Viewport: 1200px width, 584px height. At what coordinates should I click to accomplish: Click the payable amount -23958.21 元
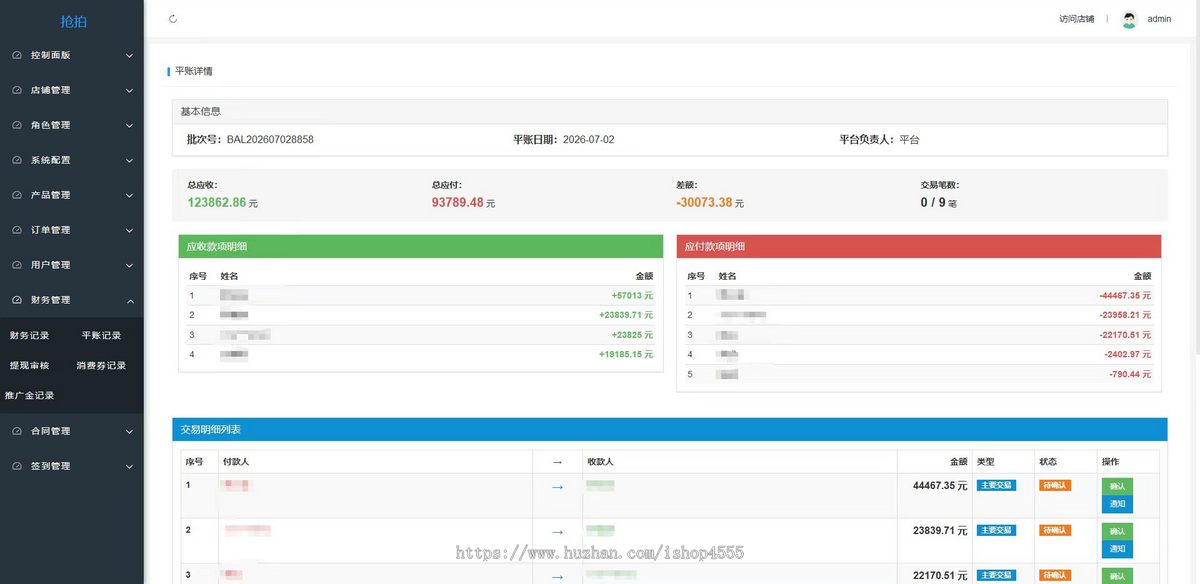pyautogui.click(x=1125, y=315)
